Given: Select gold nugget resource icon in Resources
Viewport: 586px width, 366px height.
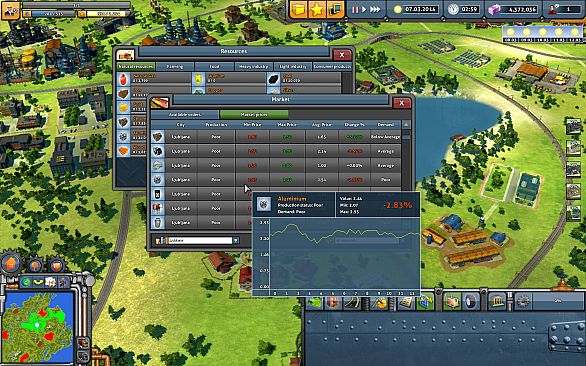Looking at the screenshot, I should click(x=123, y=108).
